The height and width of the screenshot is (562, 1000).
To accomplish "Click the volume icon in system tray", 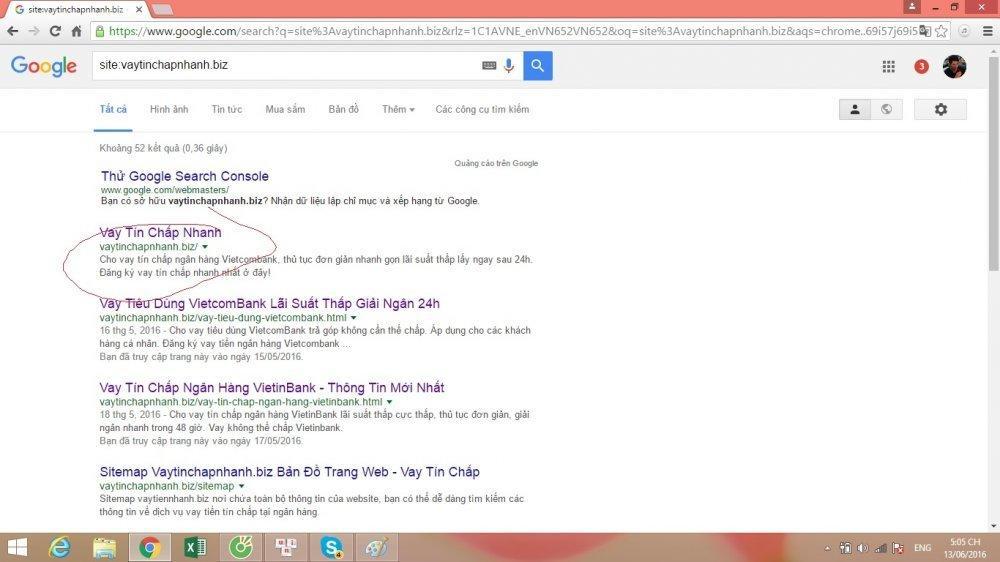I will pos(862,548).
